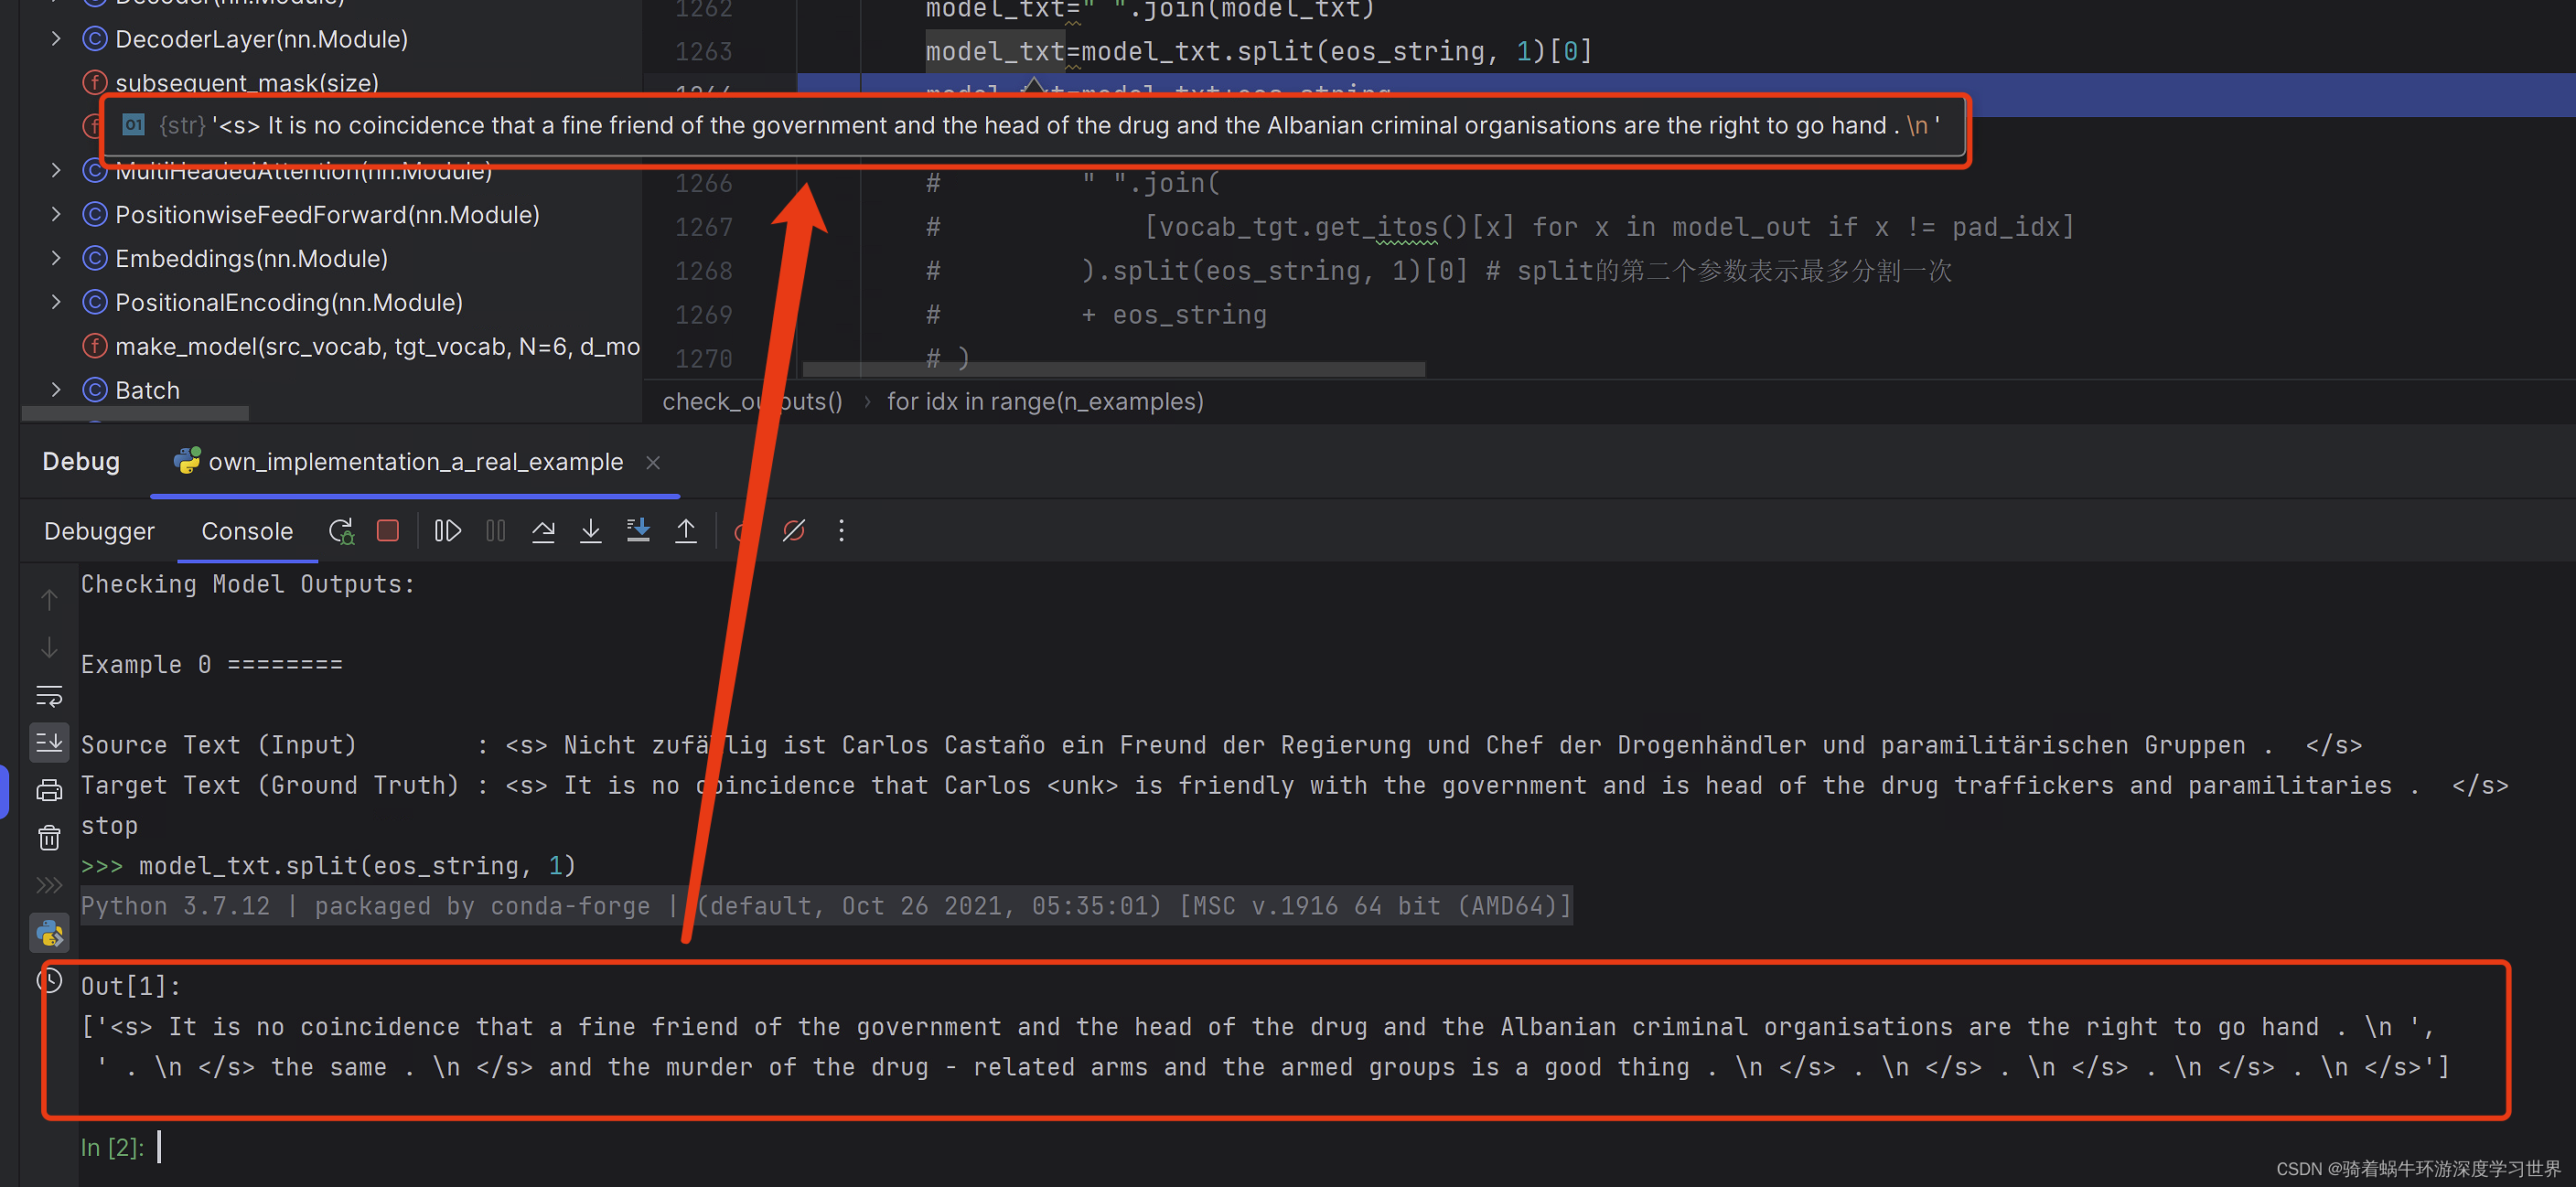Viewport: 2576px width, 1187px height.
Task: Click code line model_txt.split(eos_string, 1)[0]
Action: (1259, 51)
